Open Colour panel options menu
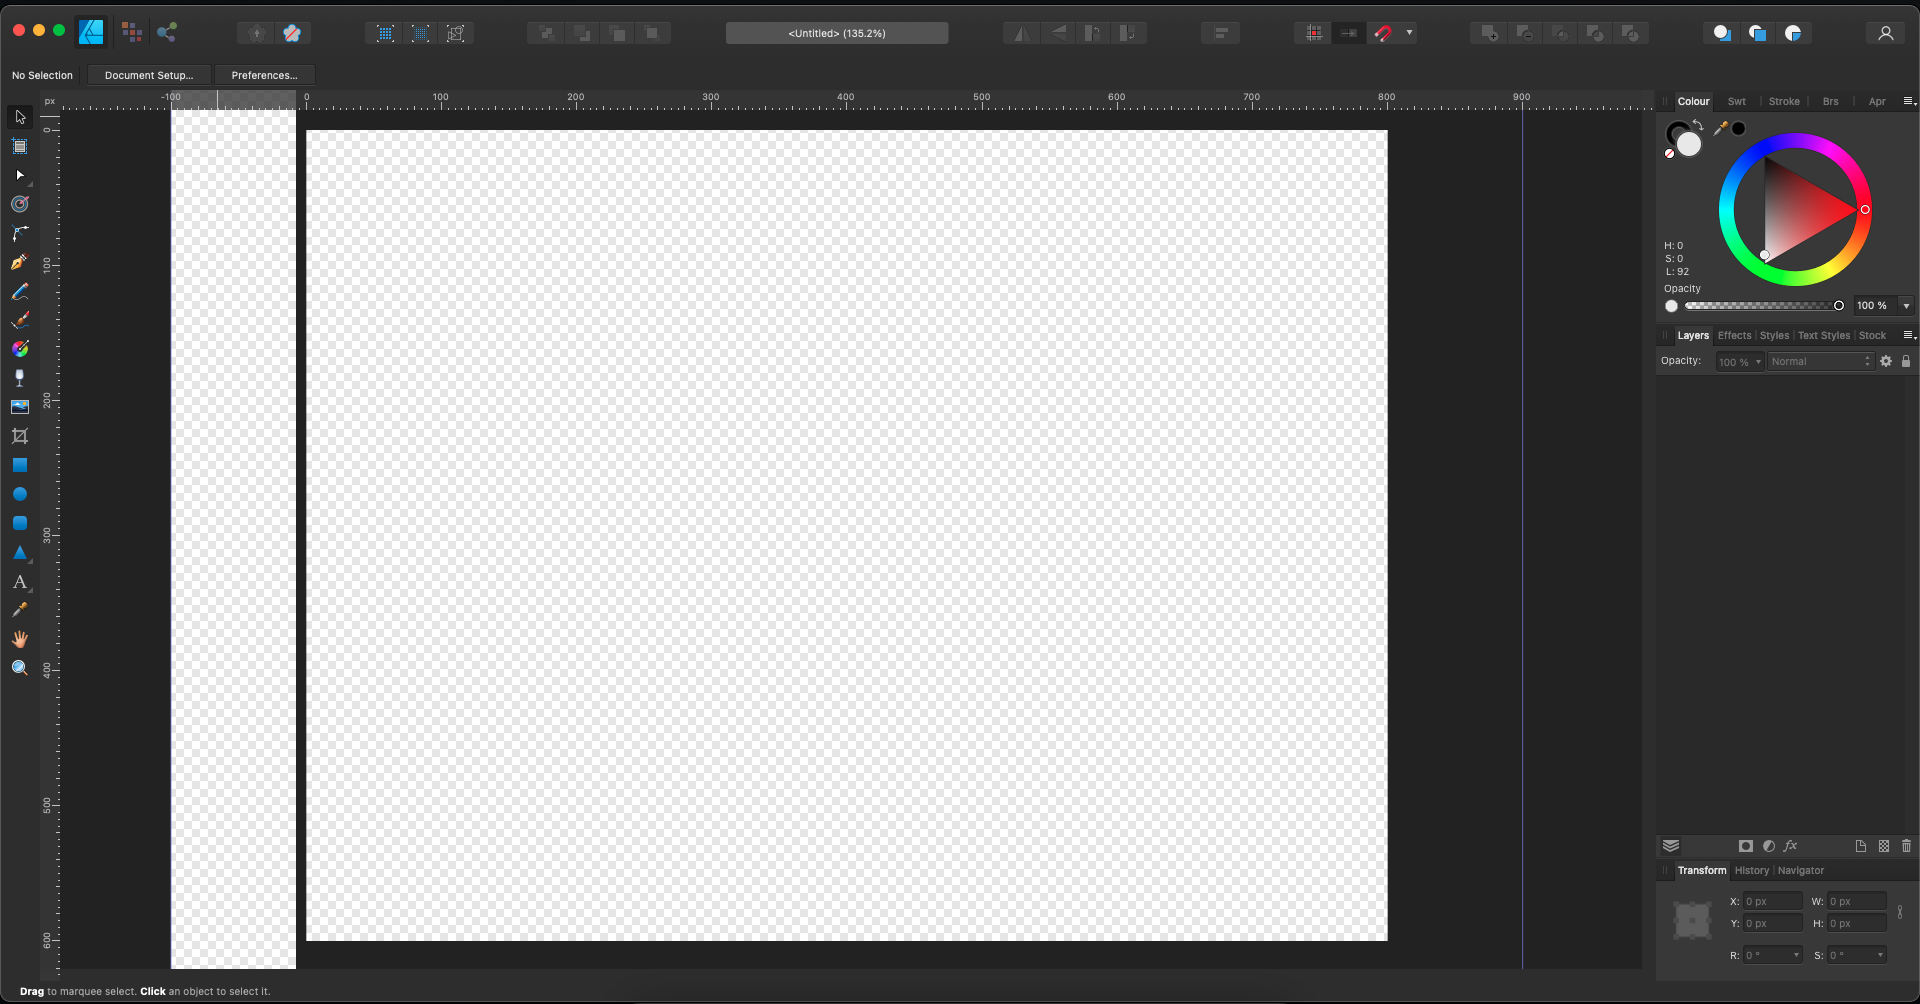 click(1909, 101)
